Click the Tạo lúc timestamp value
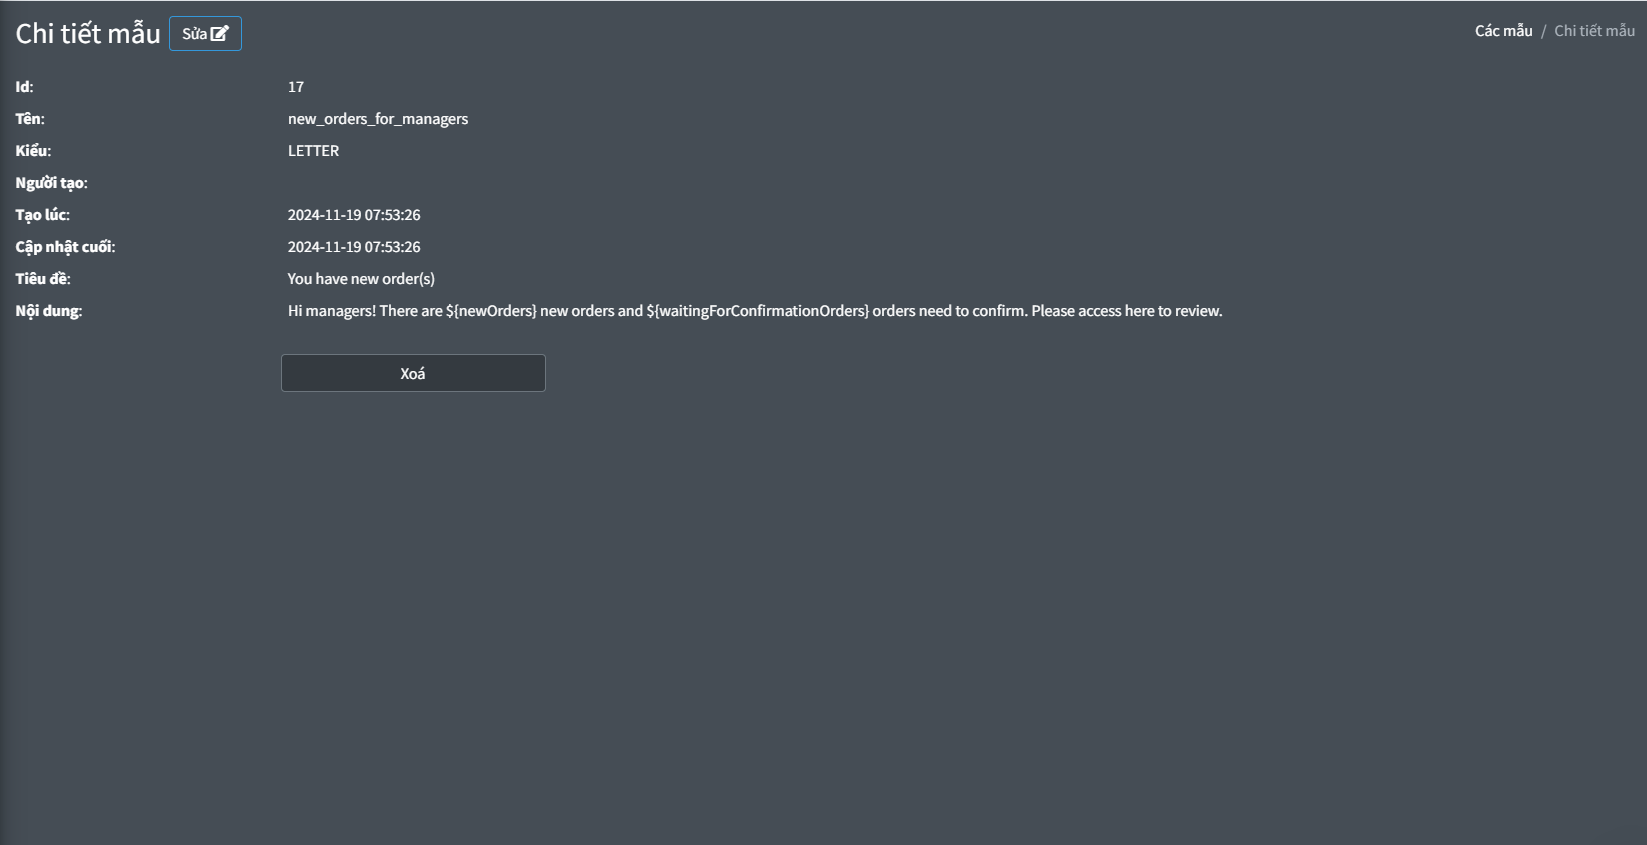 click(x=354, y=214)
